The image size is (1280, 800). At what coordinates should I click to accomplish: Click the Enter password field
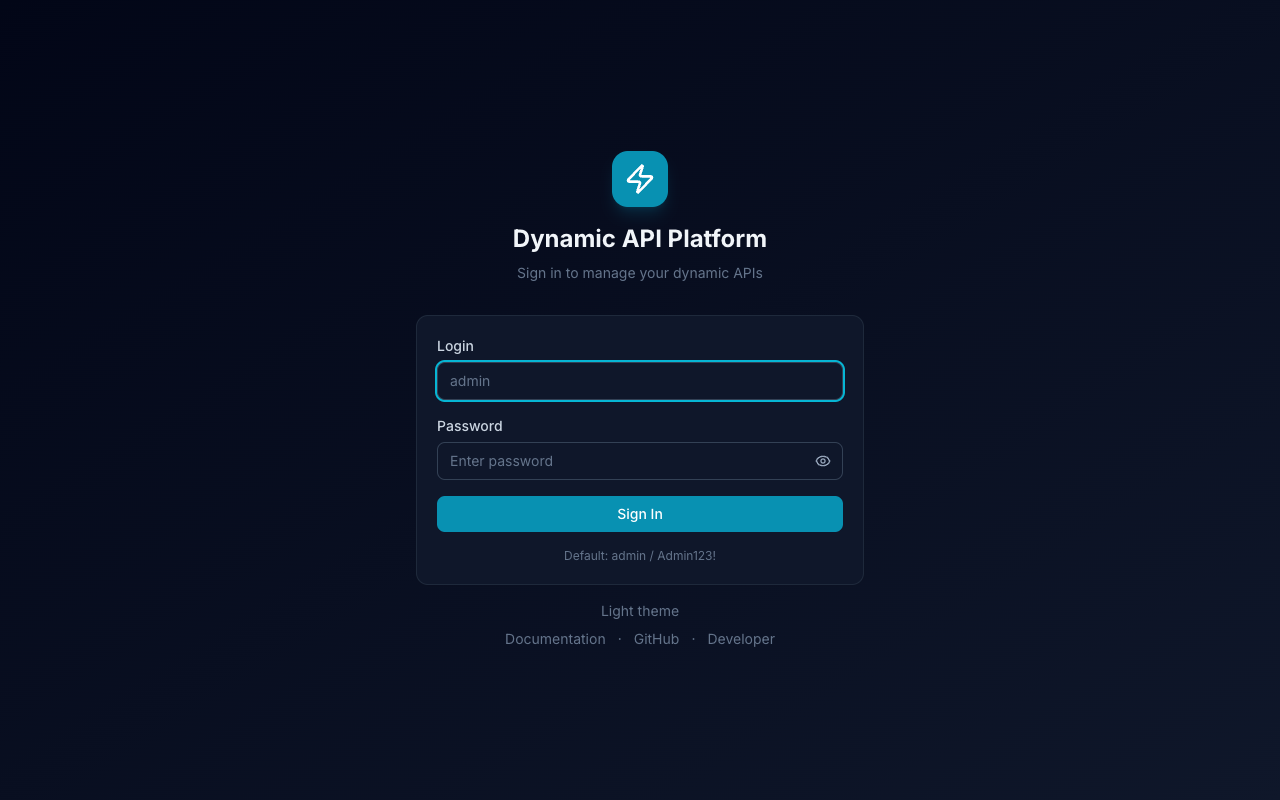(x=640, y=461)
